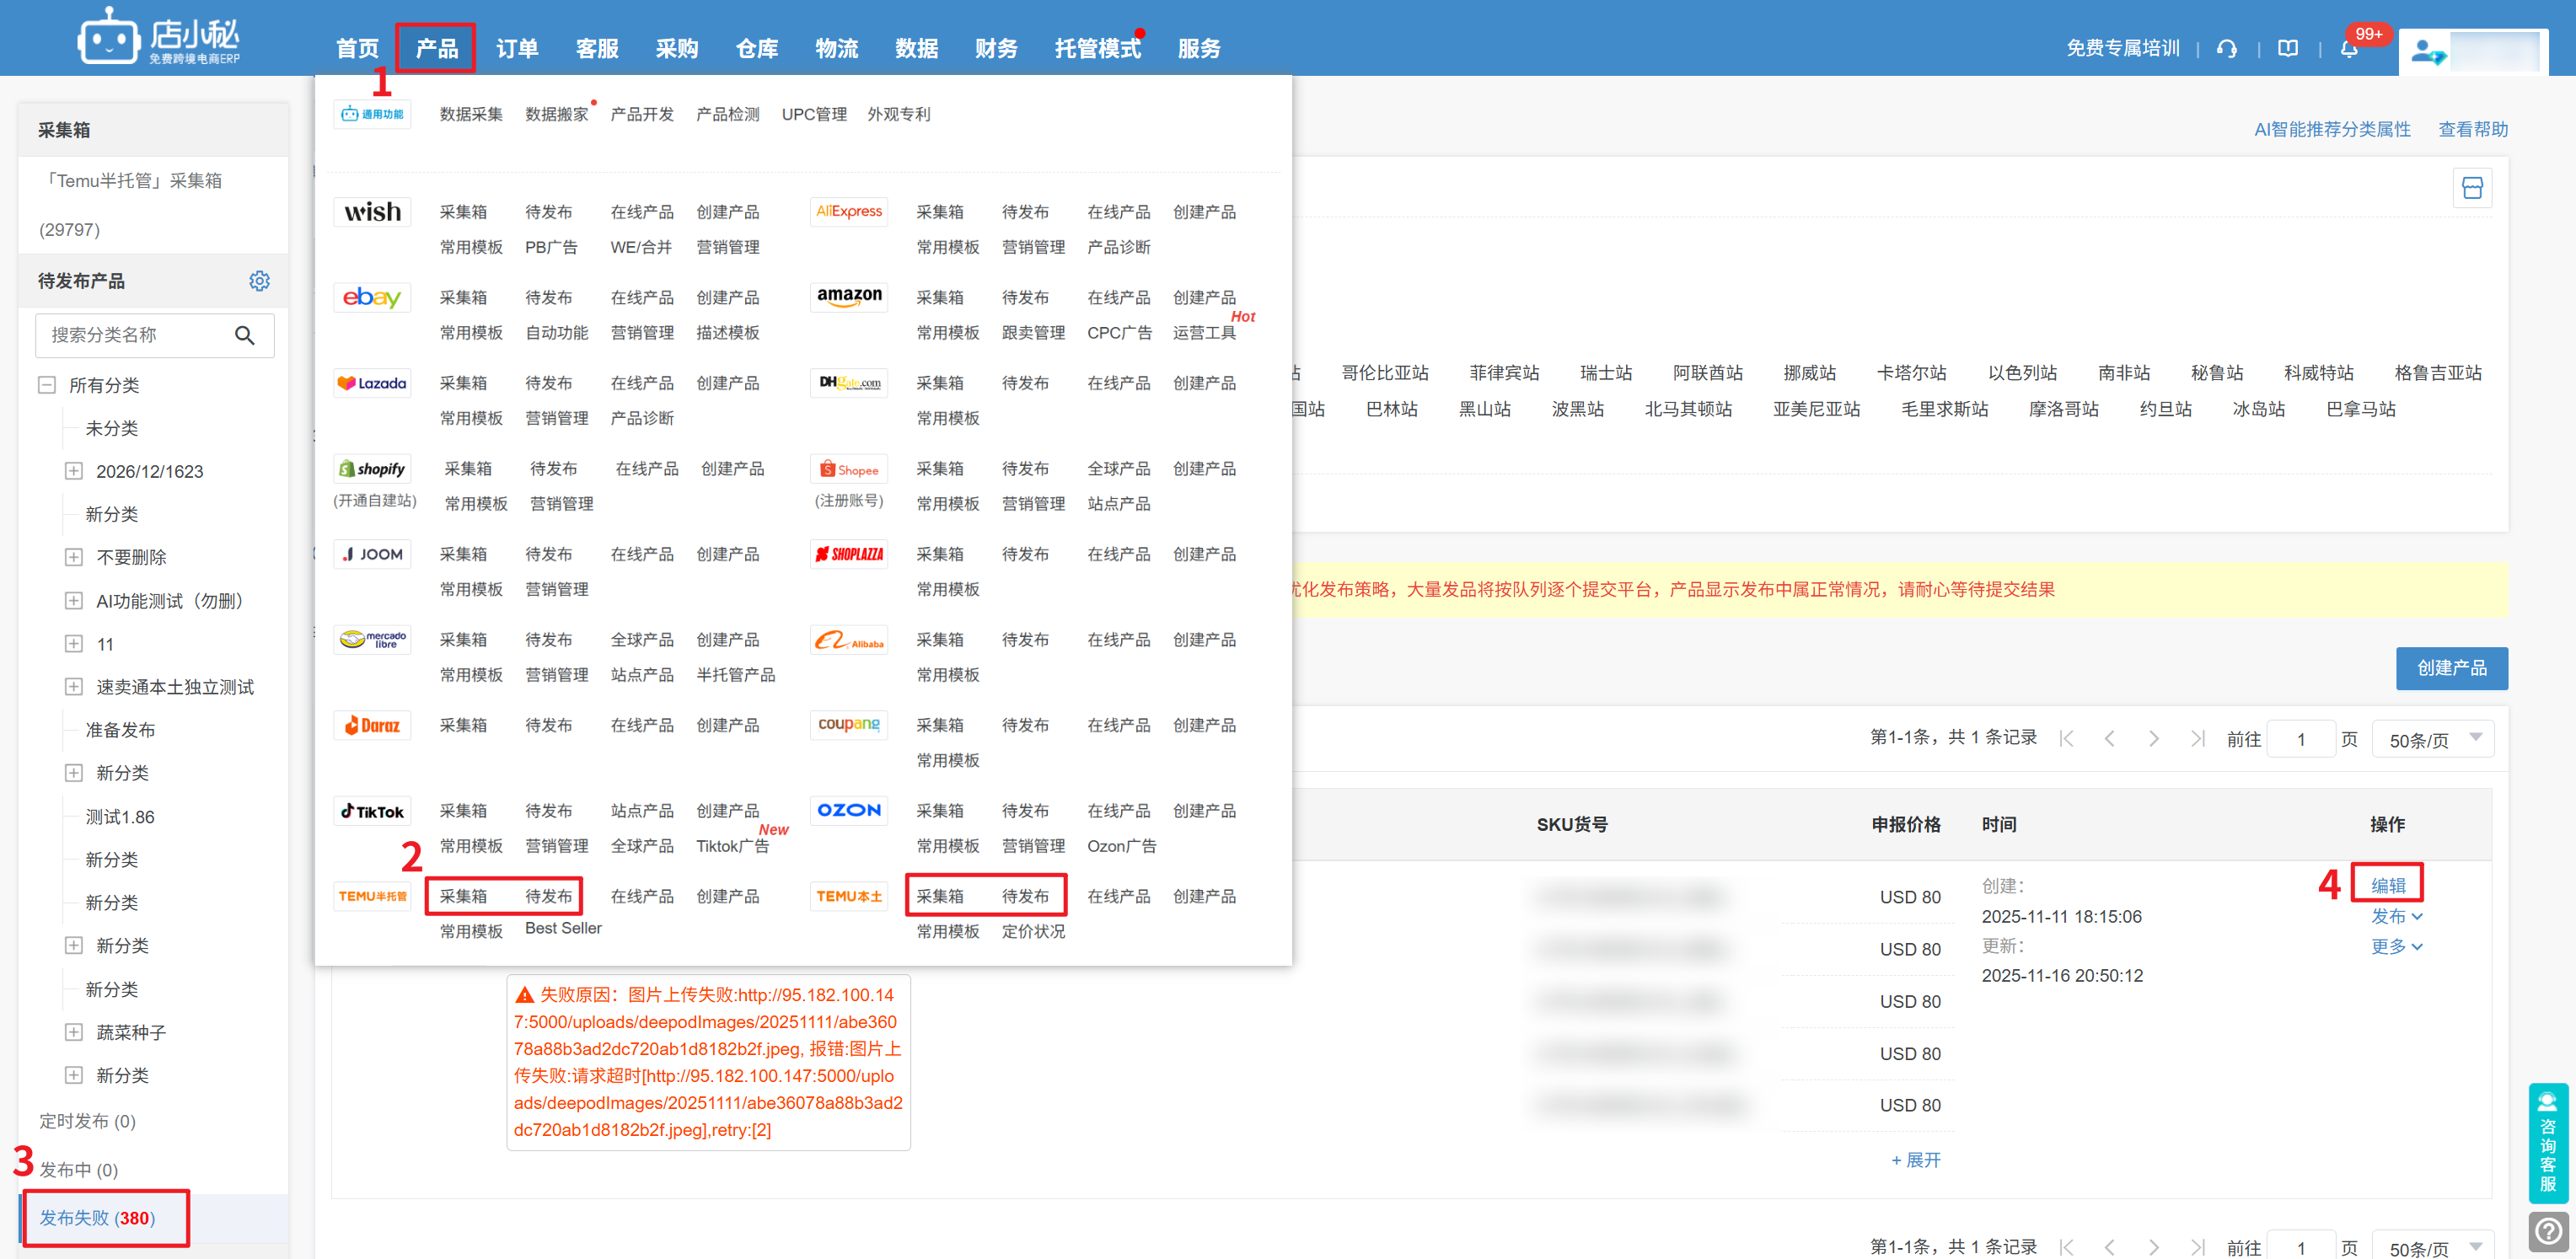Click the search magnifier in category search
The image size is (2576, 1259).
(244, 335)
